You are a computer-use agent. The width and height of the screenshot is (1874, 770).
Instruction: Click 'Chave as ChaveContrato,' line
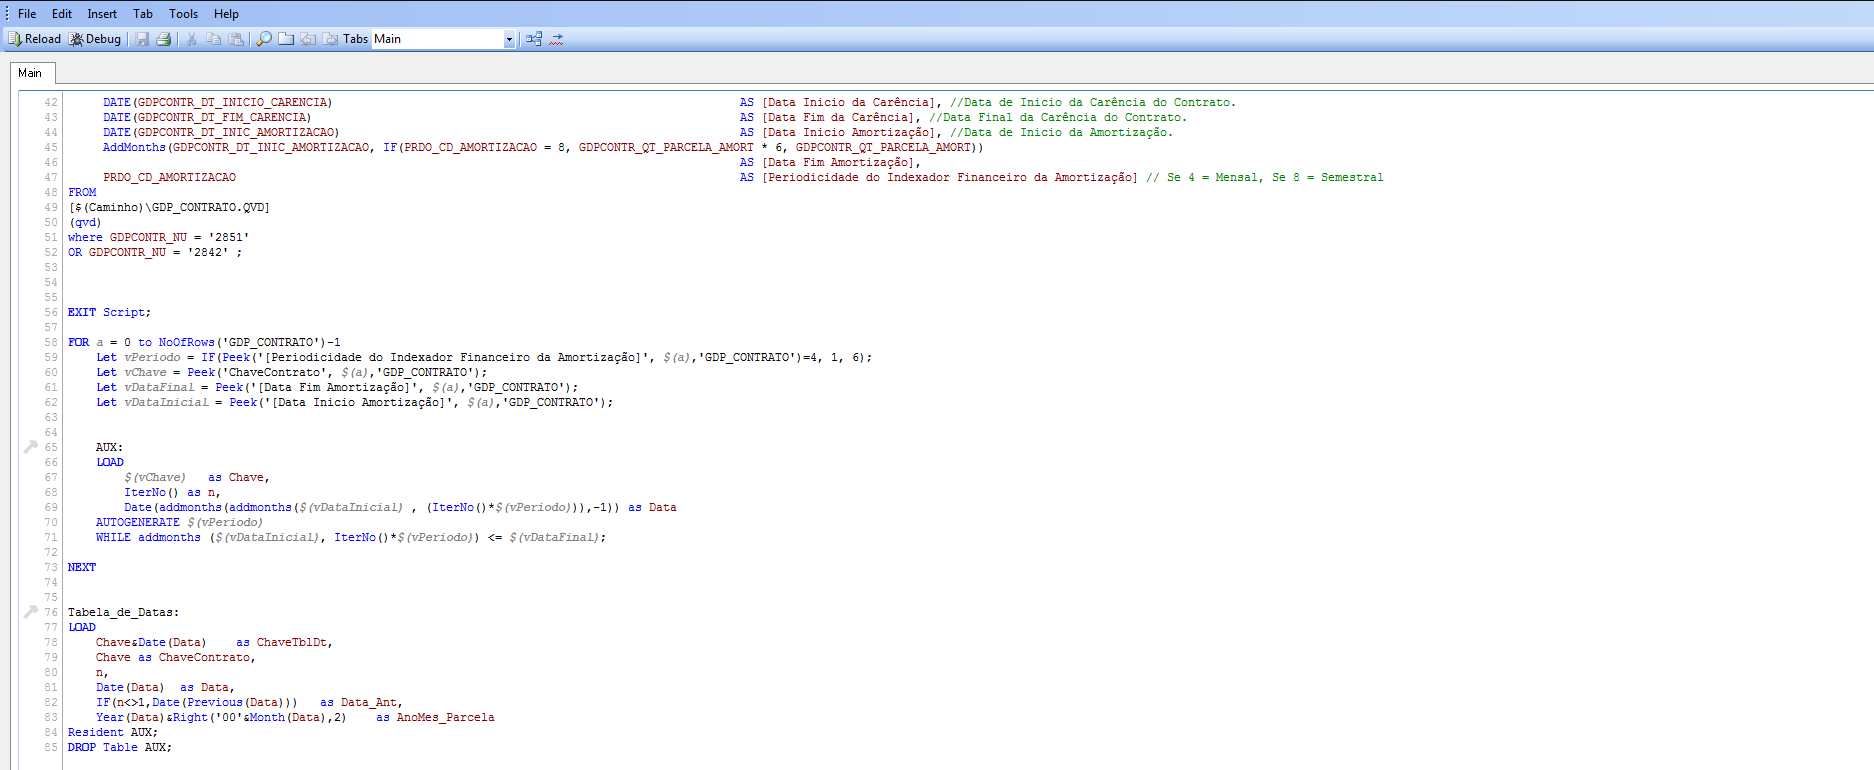(x=176, y=657)
